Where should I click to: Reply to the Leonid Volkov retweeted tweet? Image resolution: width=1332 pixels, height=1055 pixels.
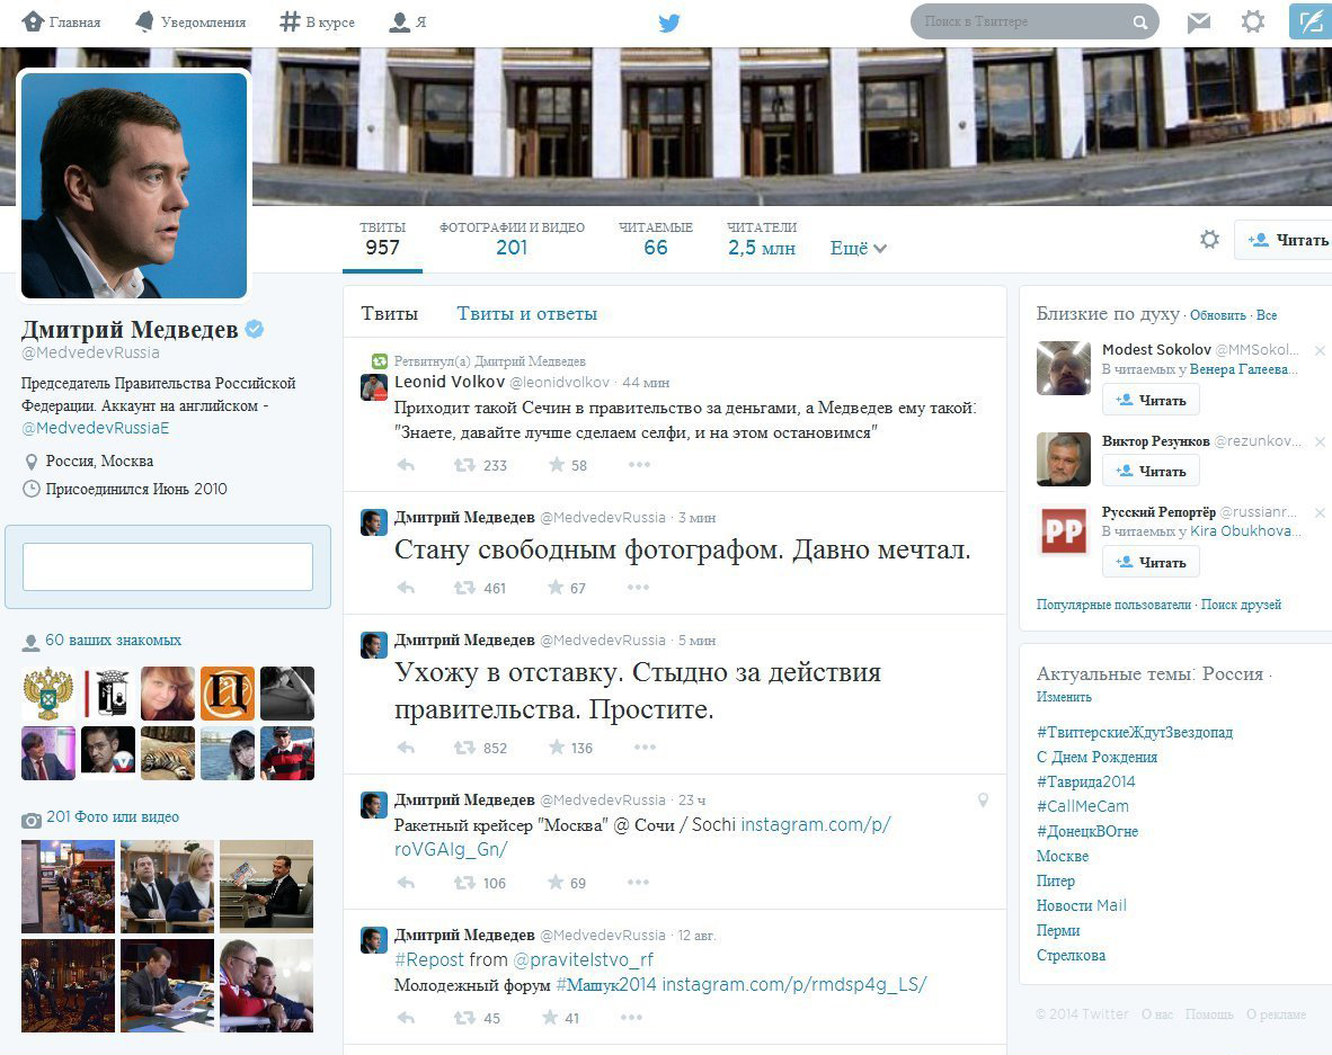[406, 465]
